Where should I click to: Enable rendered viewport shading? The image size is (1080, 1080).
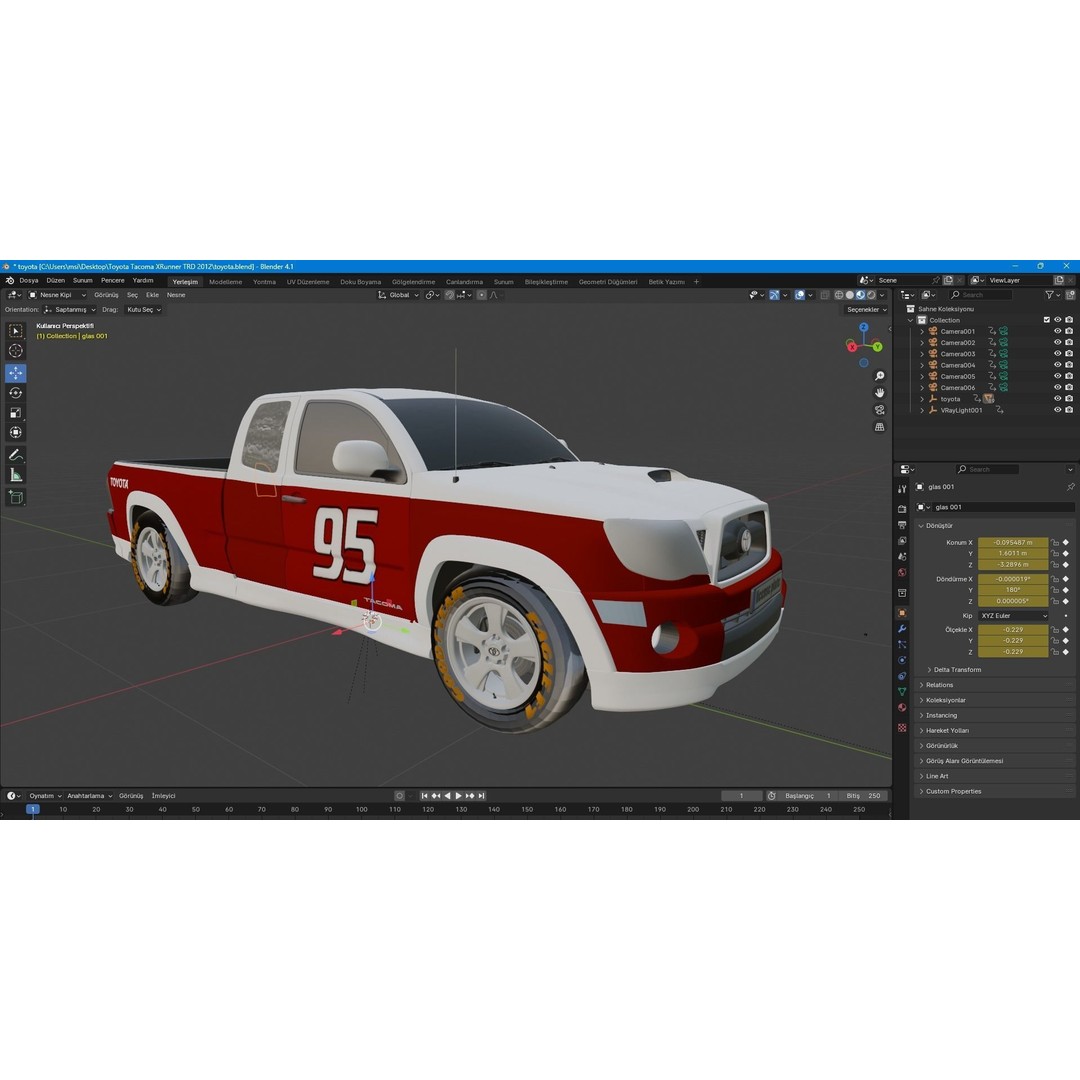pyautogui.click(x=871, y=295)
